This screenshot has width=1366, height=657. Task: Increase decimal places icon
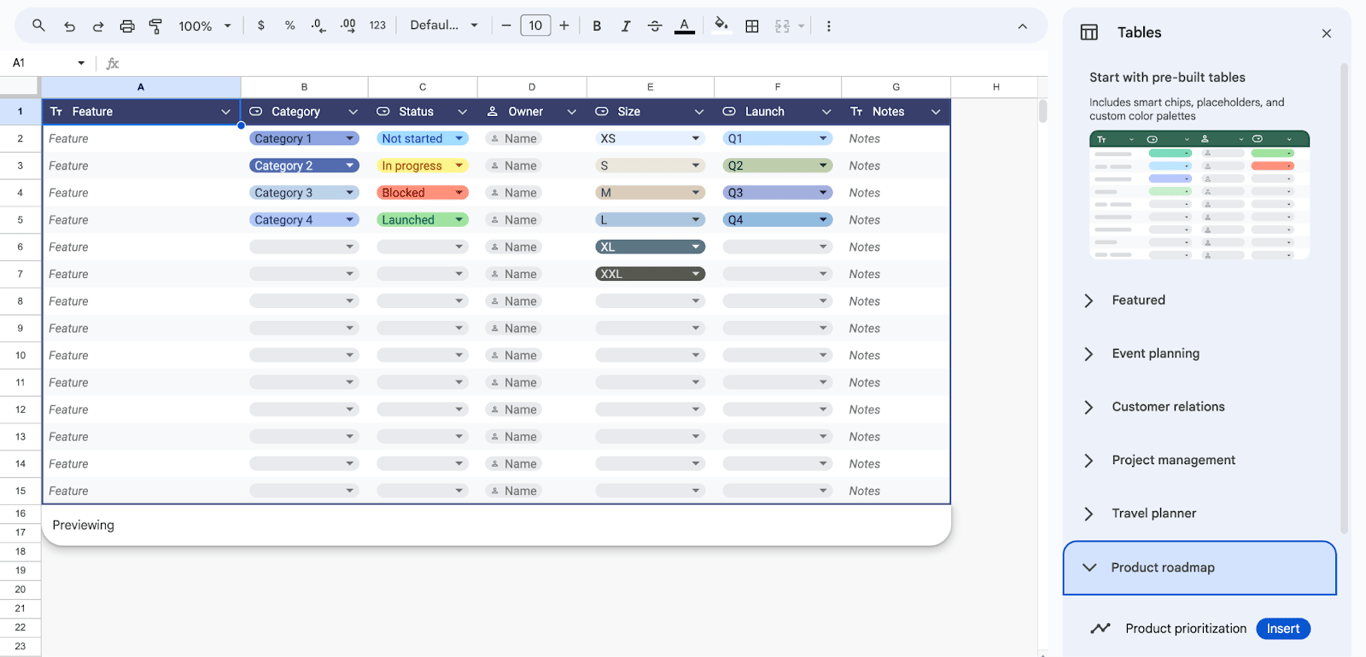(348, 26)
